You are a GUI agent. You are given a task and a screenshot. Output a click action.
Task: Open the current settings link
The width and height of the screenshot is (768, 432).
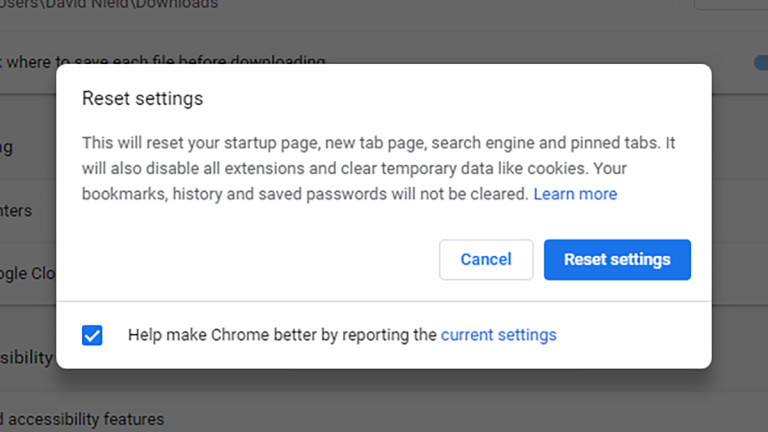(x=498, y=335)
